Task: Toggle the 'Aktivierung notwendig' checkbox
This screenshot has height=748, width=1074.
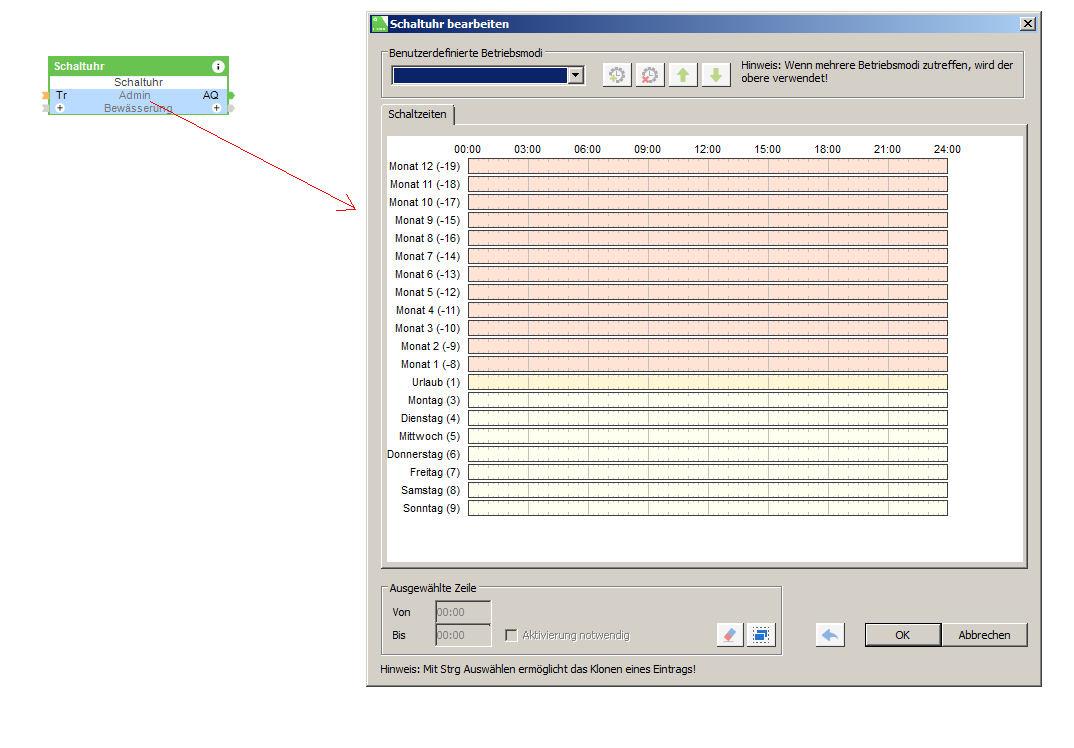Action: pyautogui.click(x=511, y=635)
